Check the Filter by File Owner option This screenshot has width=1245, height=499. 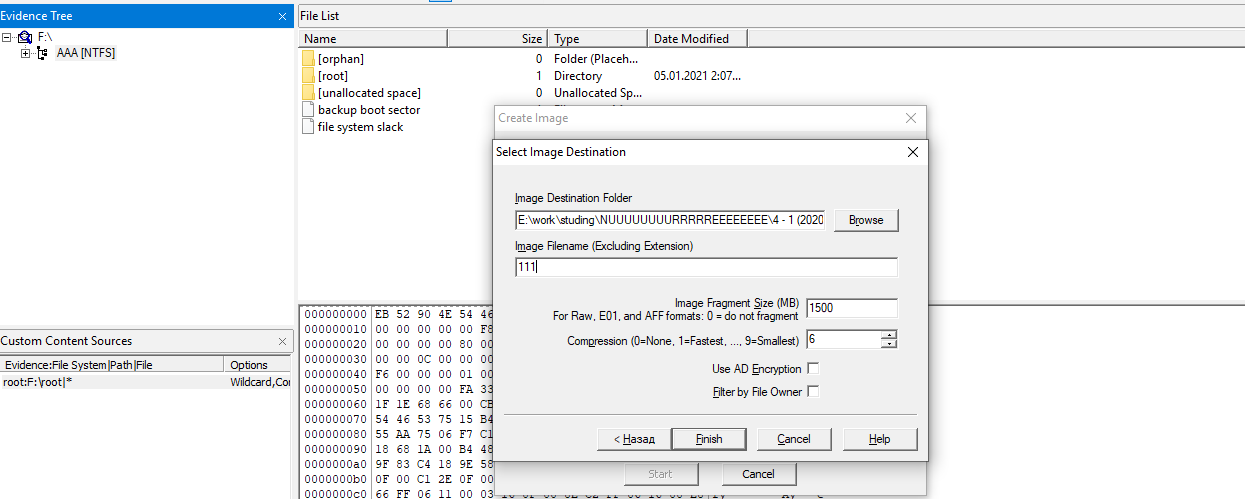pyautogui.click(x=813, y=392)
